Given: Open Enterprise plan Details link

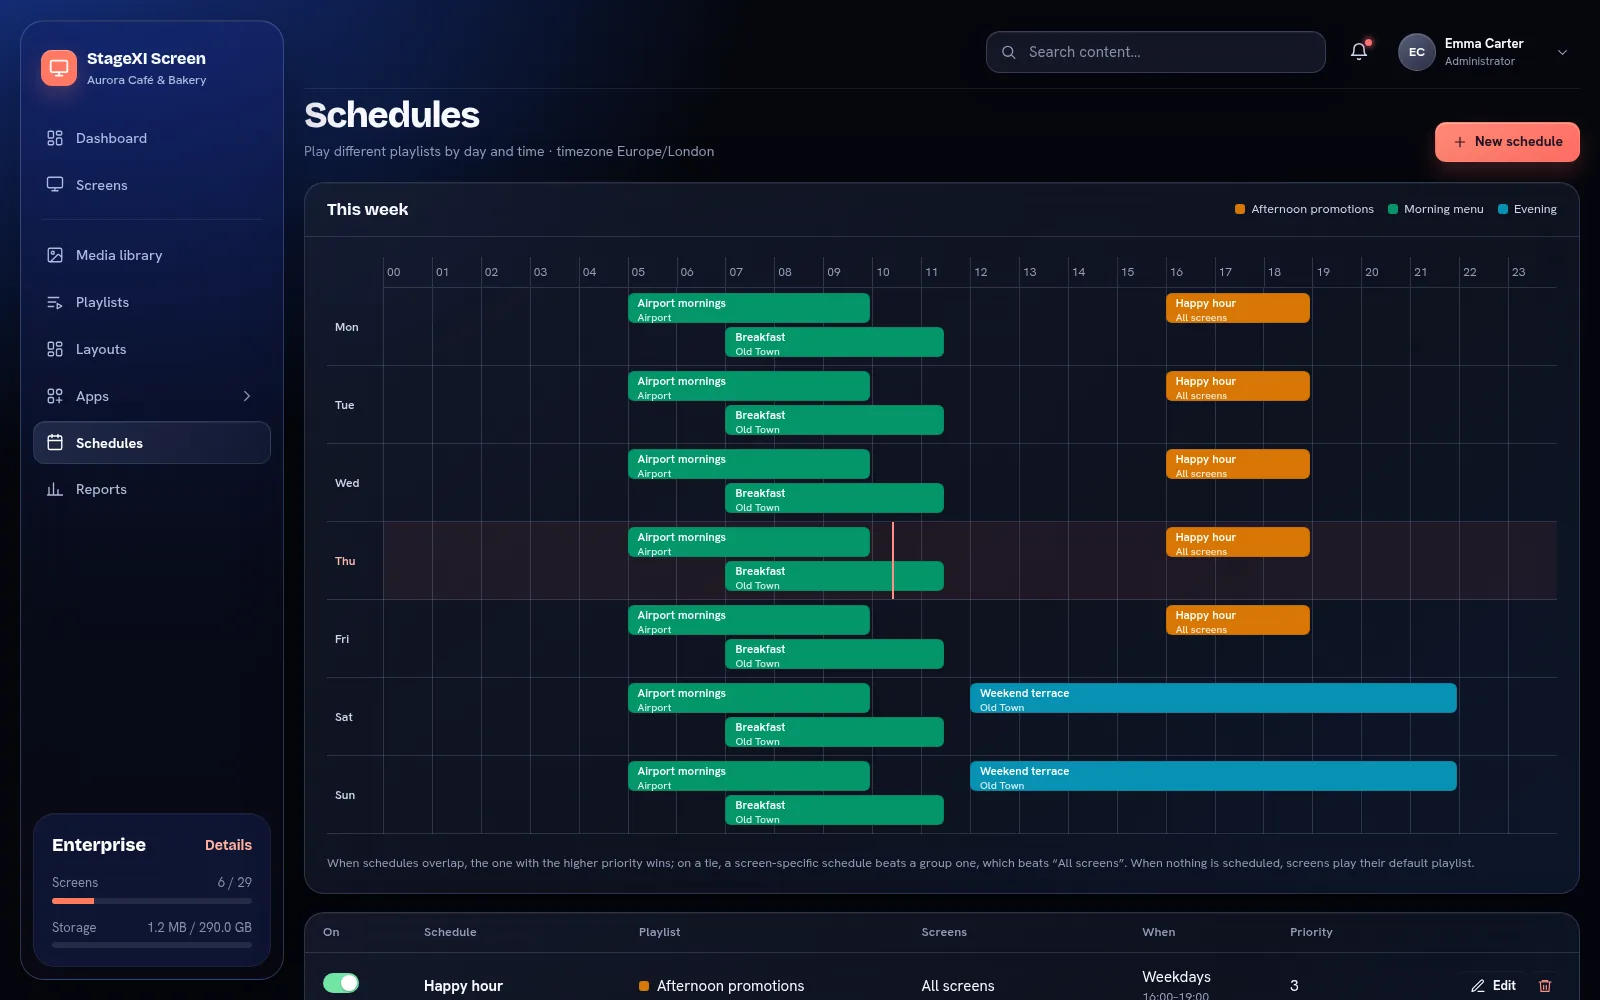Looking at the screenshot, I should coord(228,845).
